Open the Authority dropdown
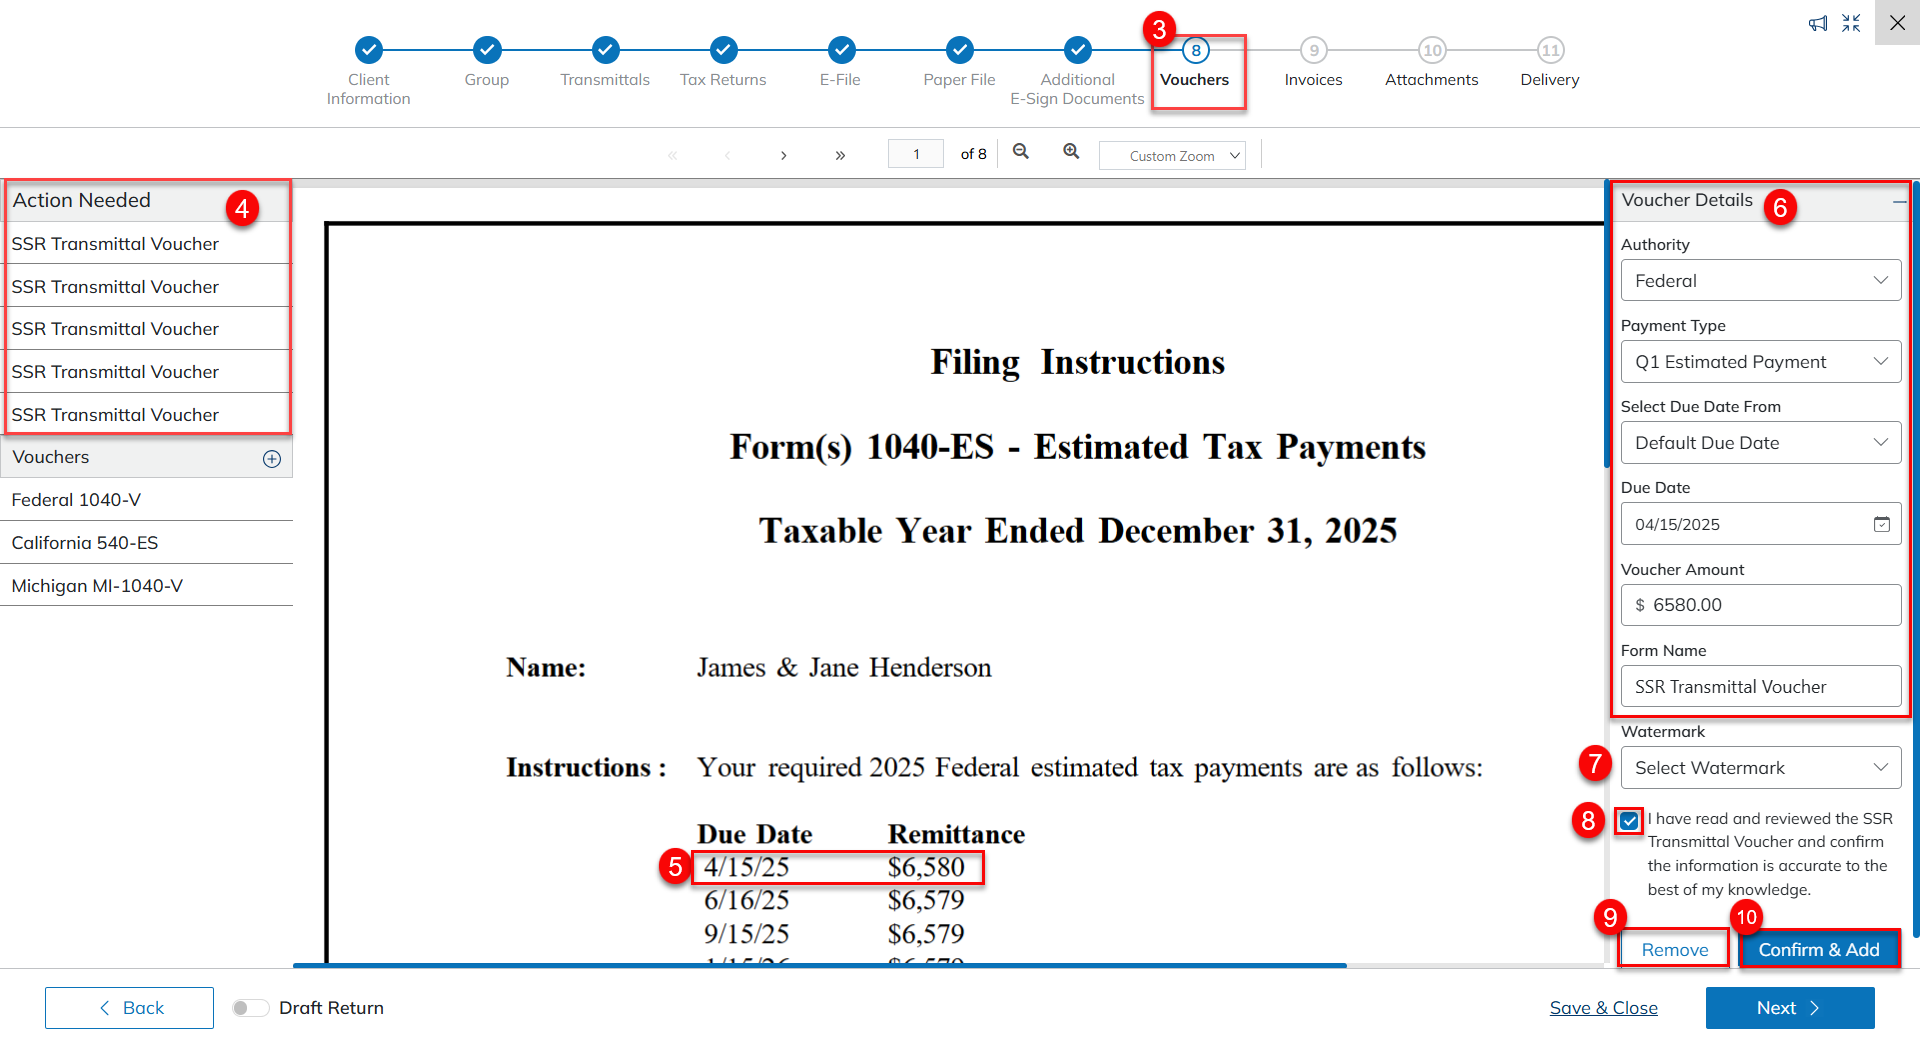 1760,281
